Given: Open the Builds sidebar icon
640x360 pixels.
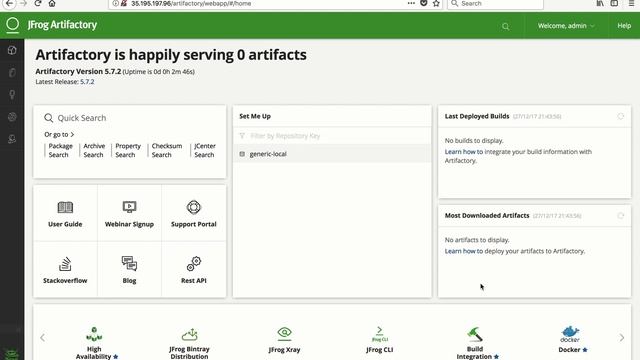Looking at the screenshot, I should (12, 117).
